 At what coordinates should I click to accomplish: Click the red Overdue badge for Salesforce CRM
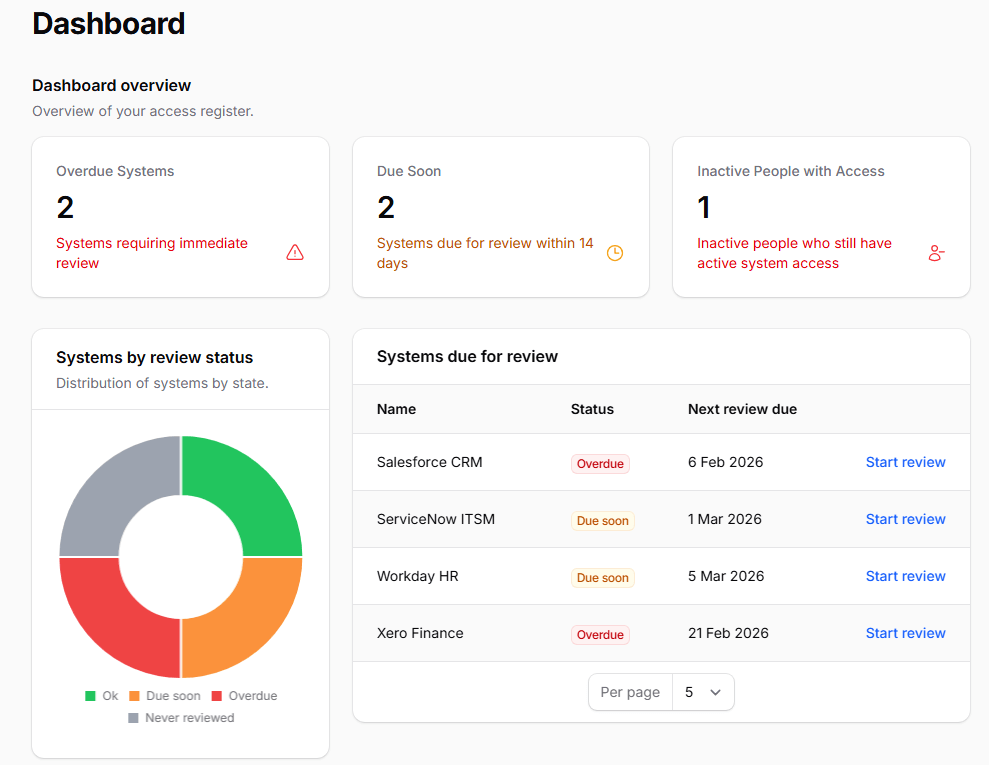600,463
